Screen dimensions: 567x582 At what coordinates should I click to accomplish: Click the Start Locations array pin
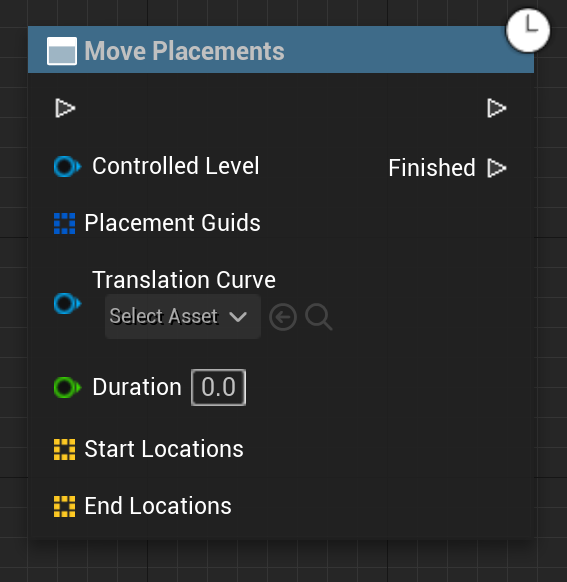pos(65,449)
